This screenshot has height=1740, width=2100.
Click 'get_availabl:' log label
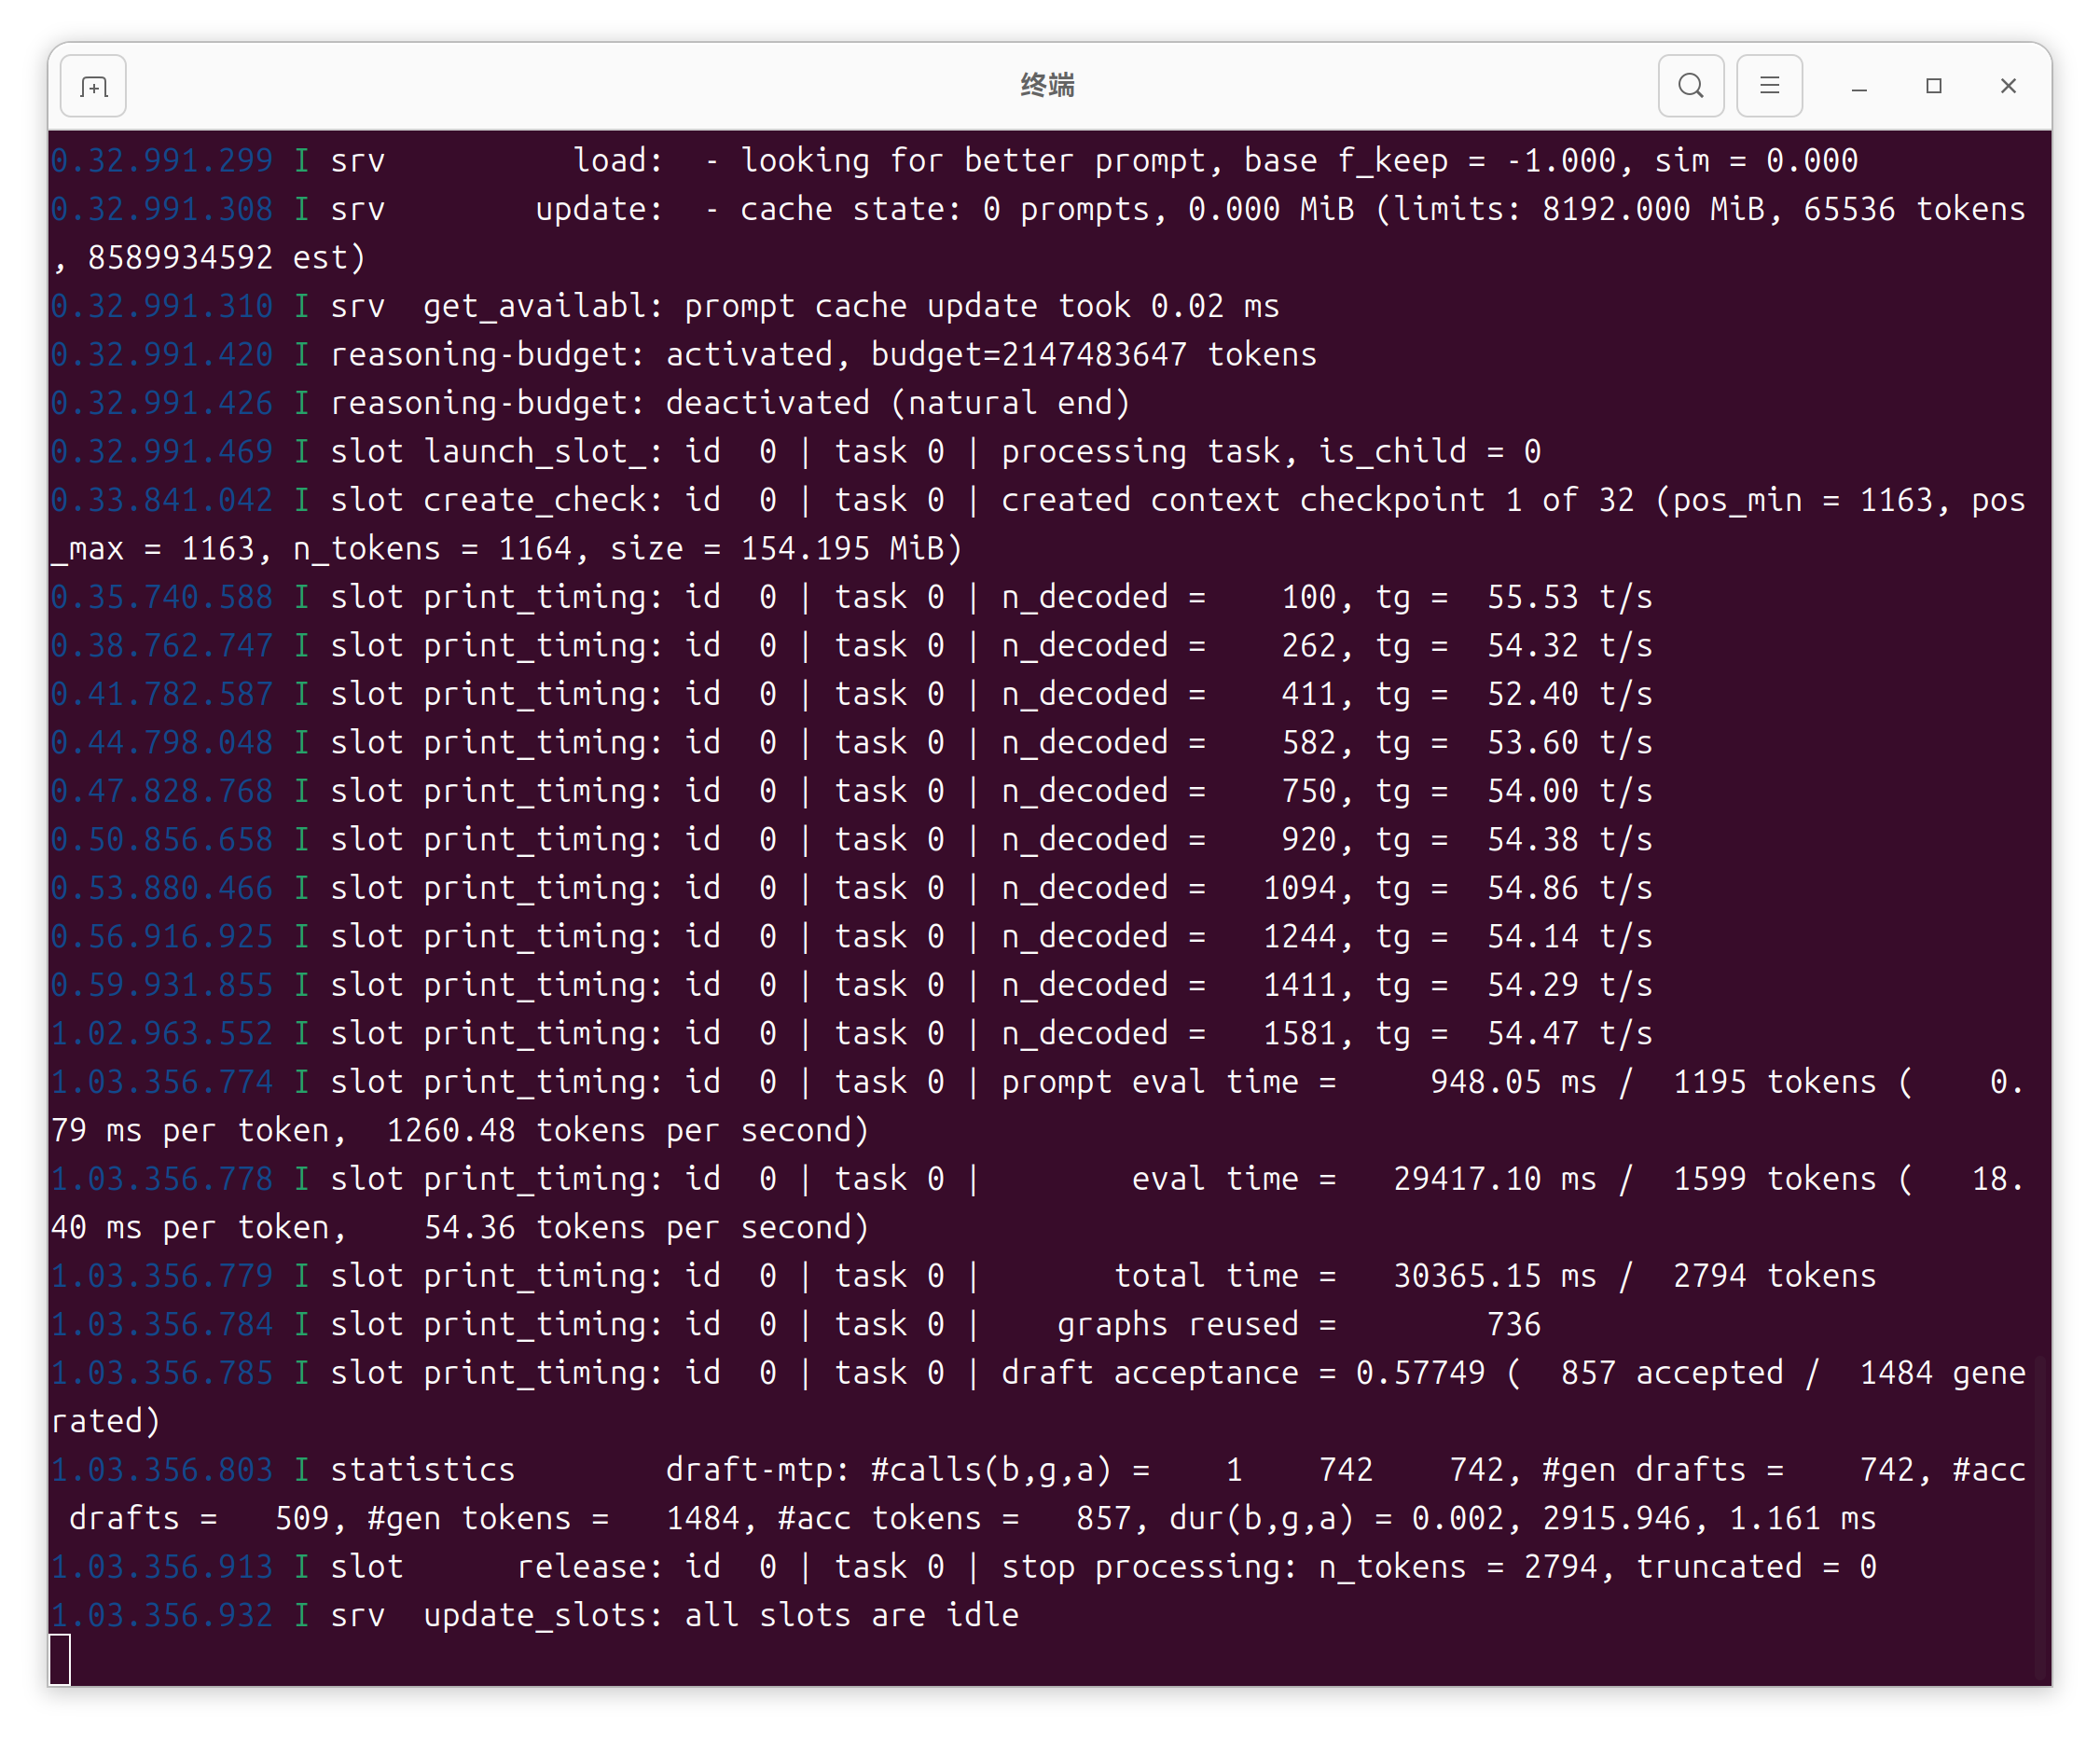[543, 307]
